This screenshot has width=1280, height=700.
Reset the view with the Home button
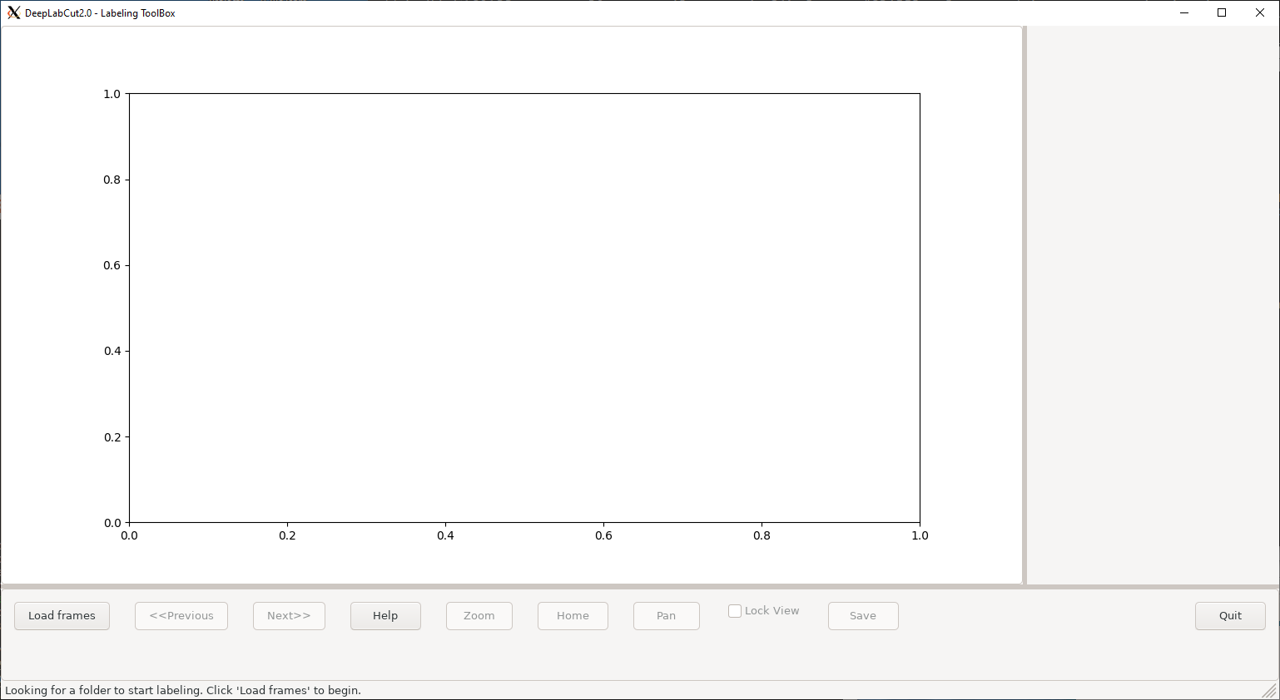tap(573, 616)
